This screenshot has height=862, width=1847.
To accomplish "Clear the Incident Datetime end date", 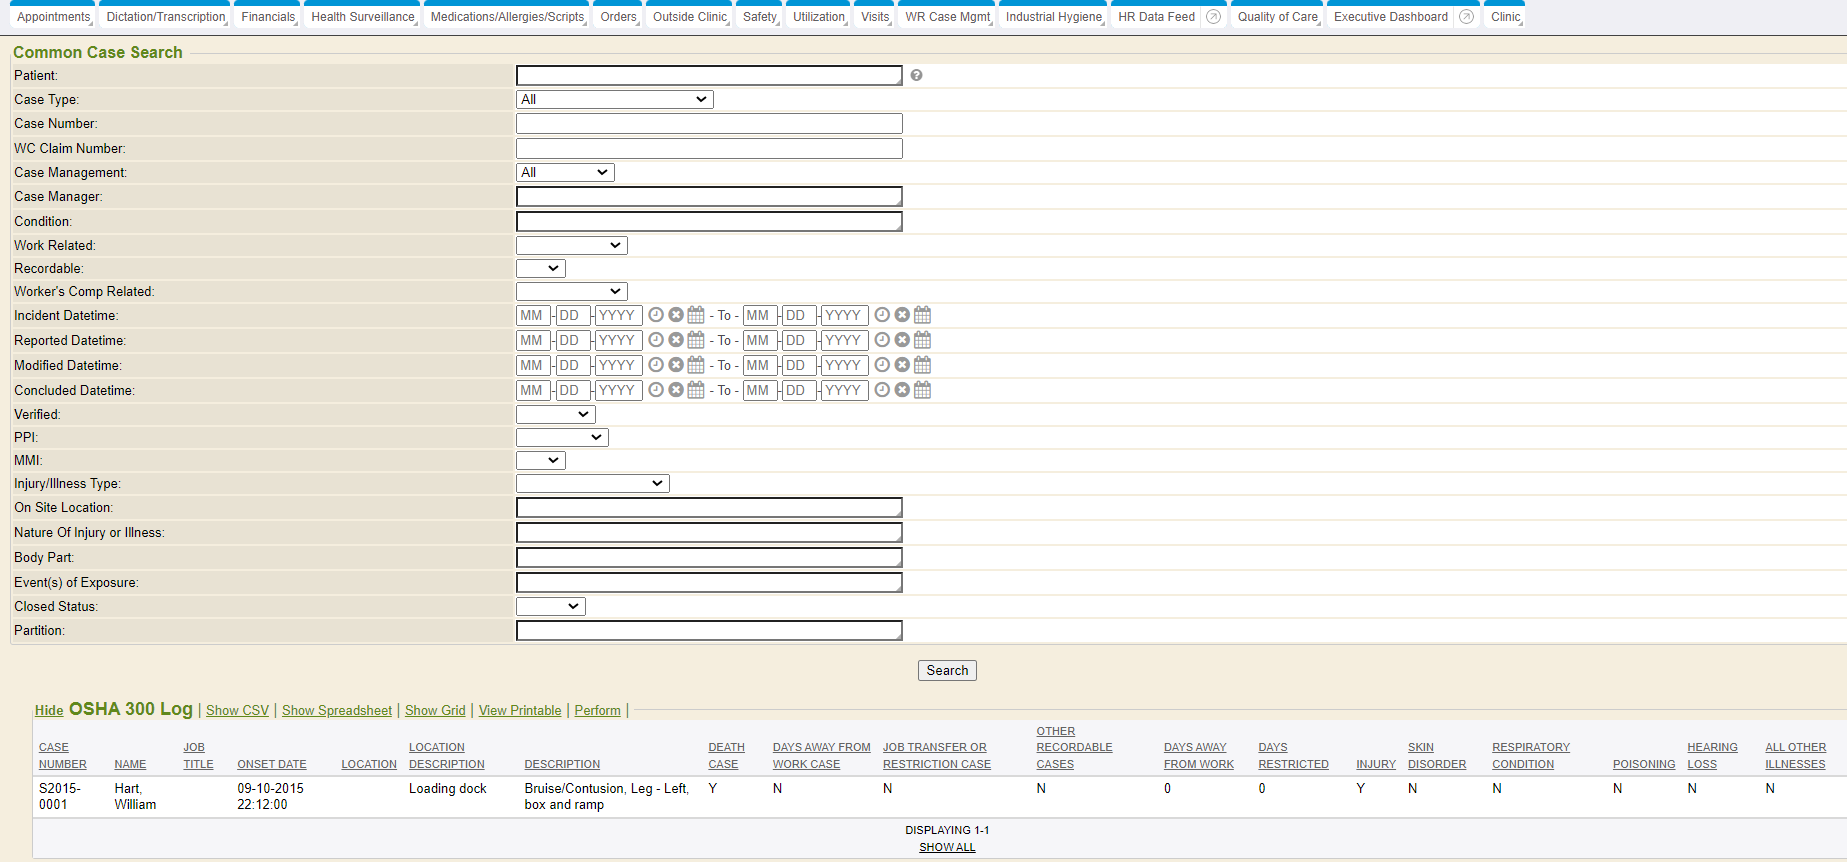I will pyautogui.click(x=902, y=315).
